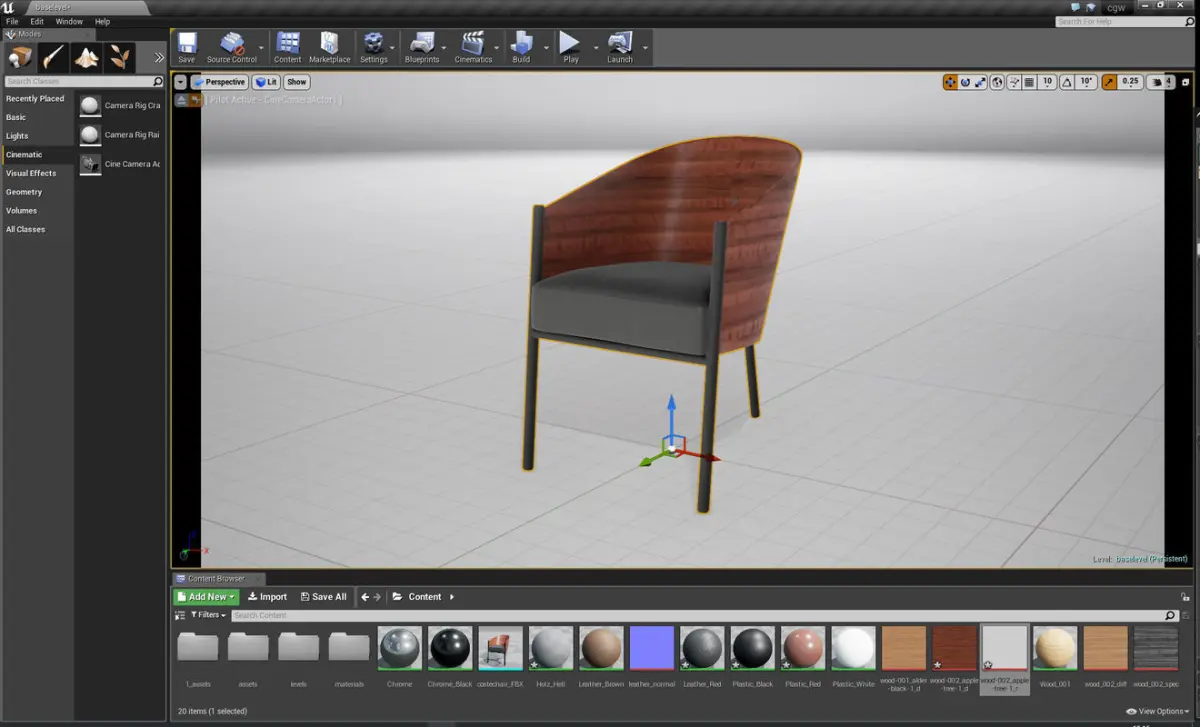
Task: Select translate gizmo mode in viewport
Action: pyautogui.click(x=950, y=82)
